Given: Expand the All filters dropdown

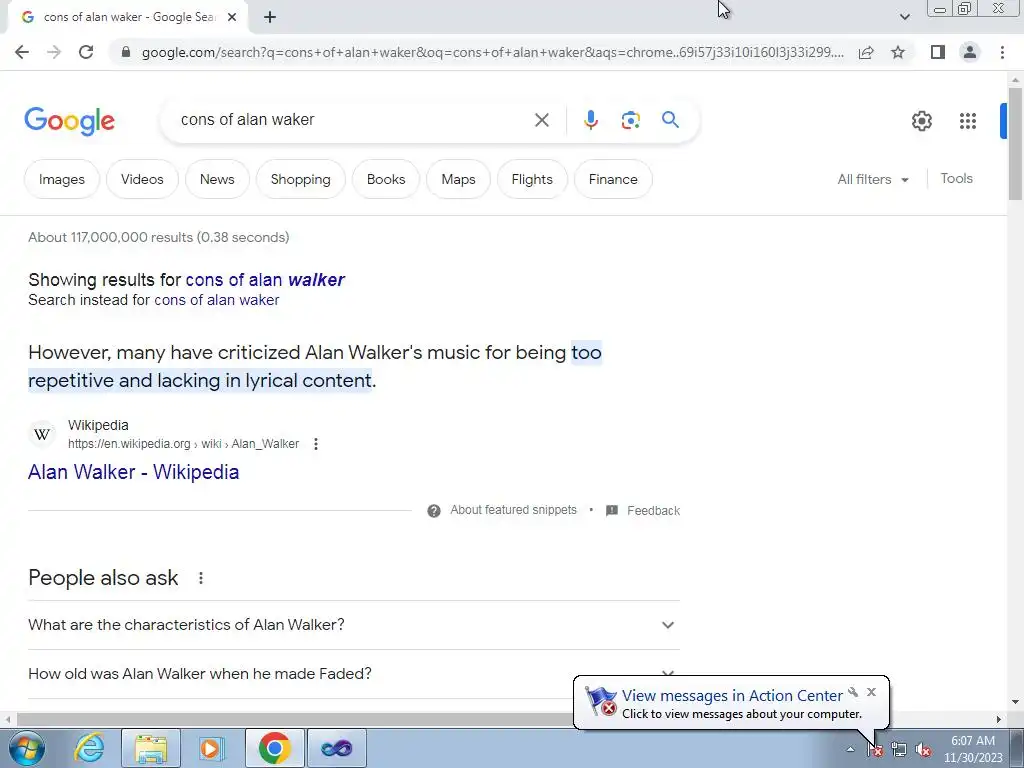Looking at the screenshot, I should [x=873, y=179].
